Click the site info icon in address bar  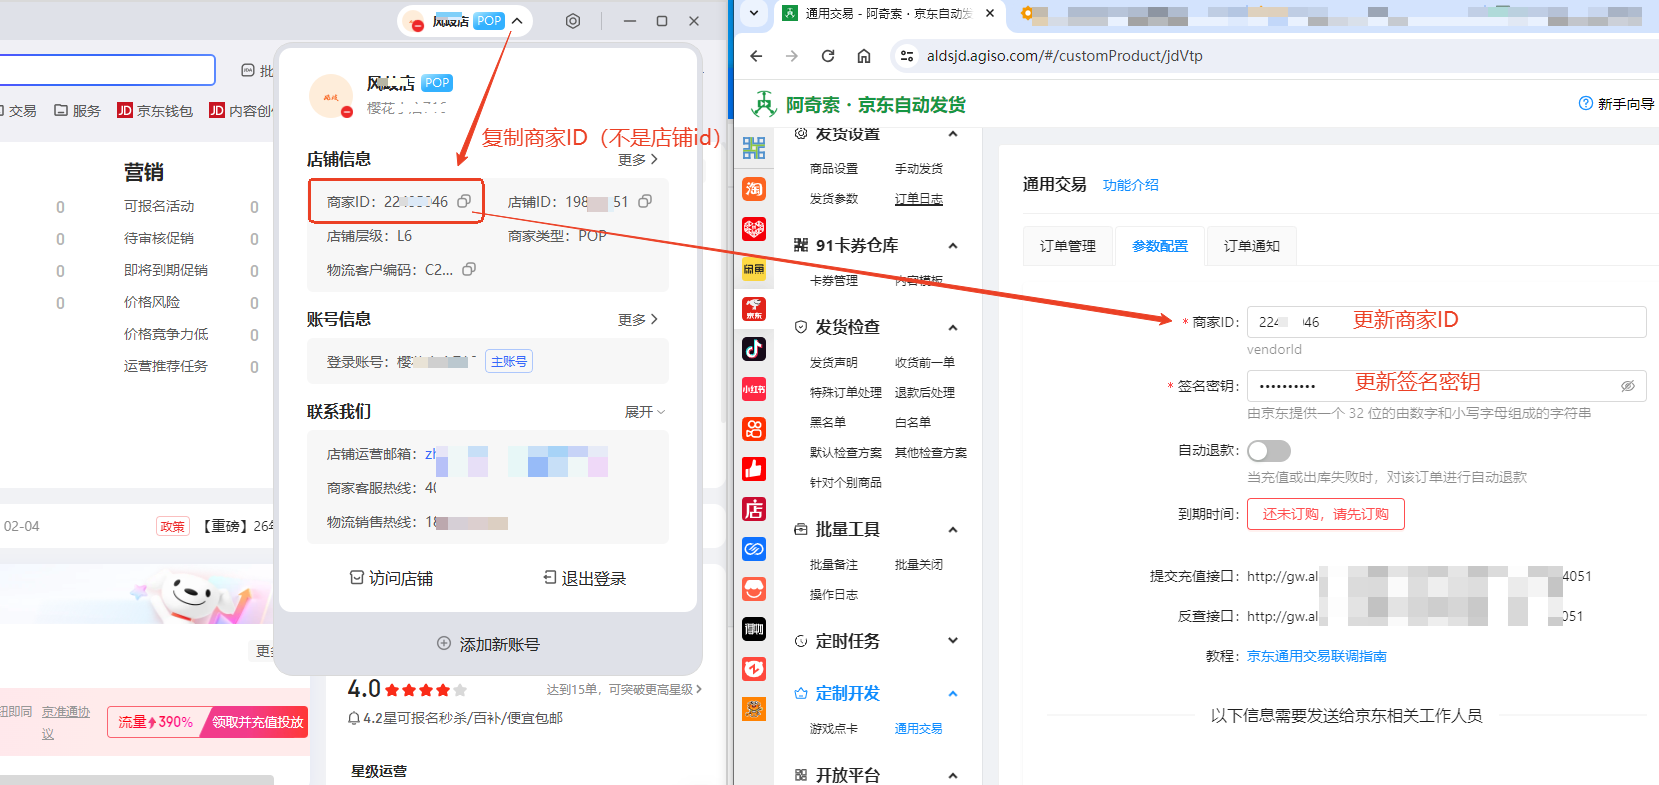tap(907, 56)
